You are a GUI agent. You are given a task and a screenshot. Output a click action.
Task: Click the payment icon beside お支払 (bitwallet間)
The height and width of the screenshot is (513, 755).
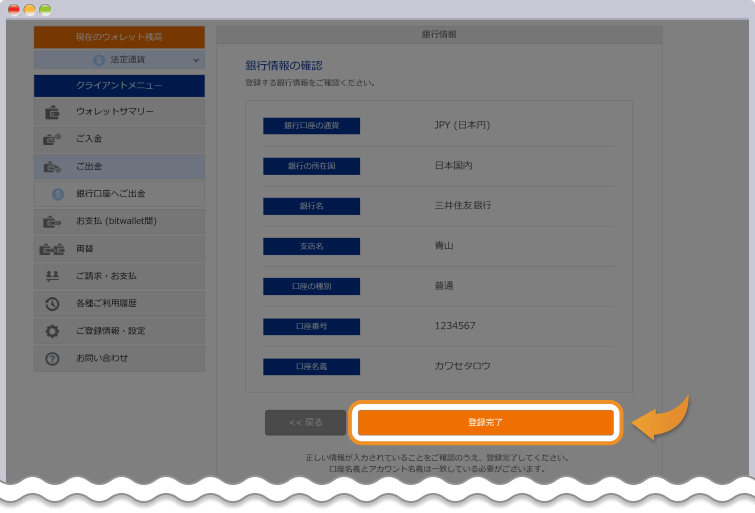(52, 222)
